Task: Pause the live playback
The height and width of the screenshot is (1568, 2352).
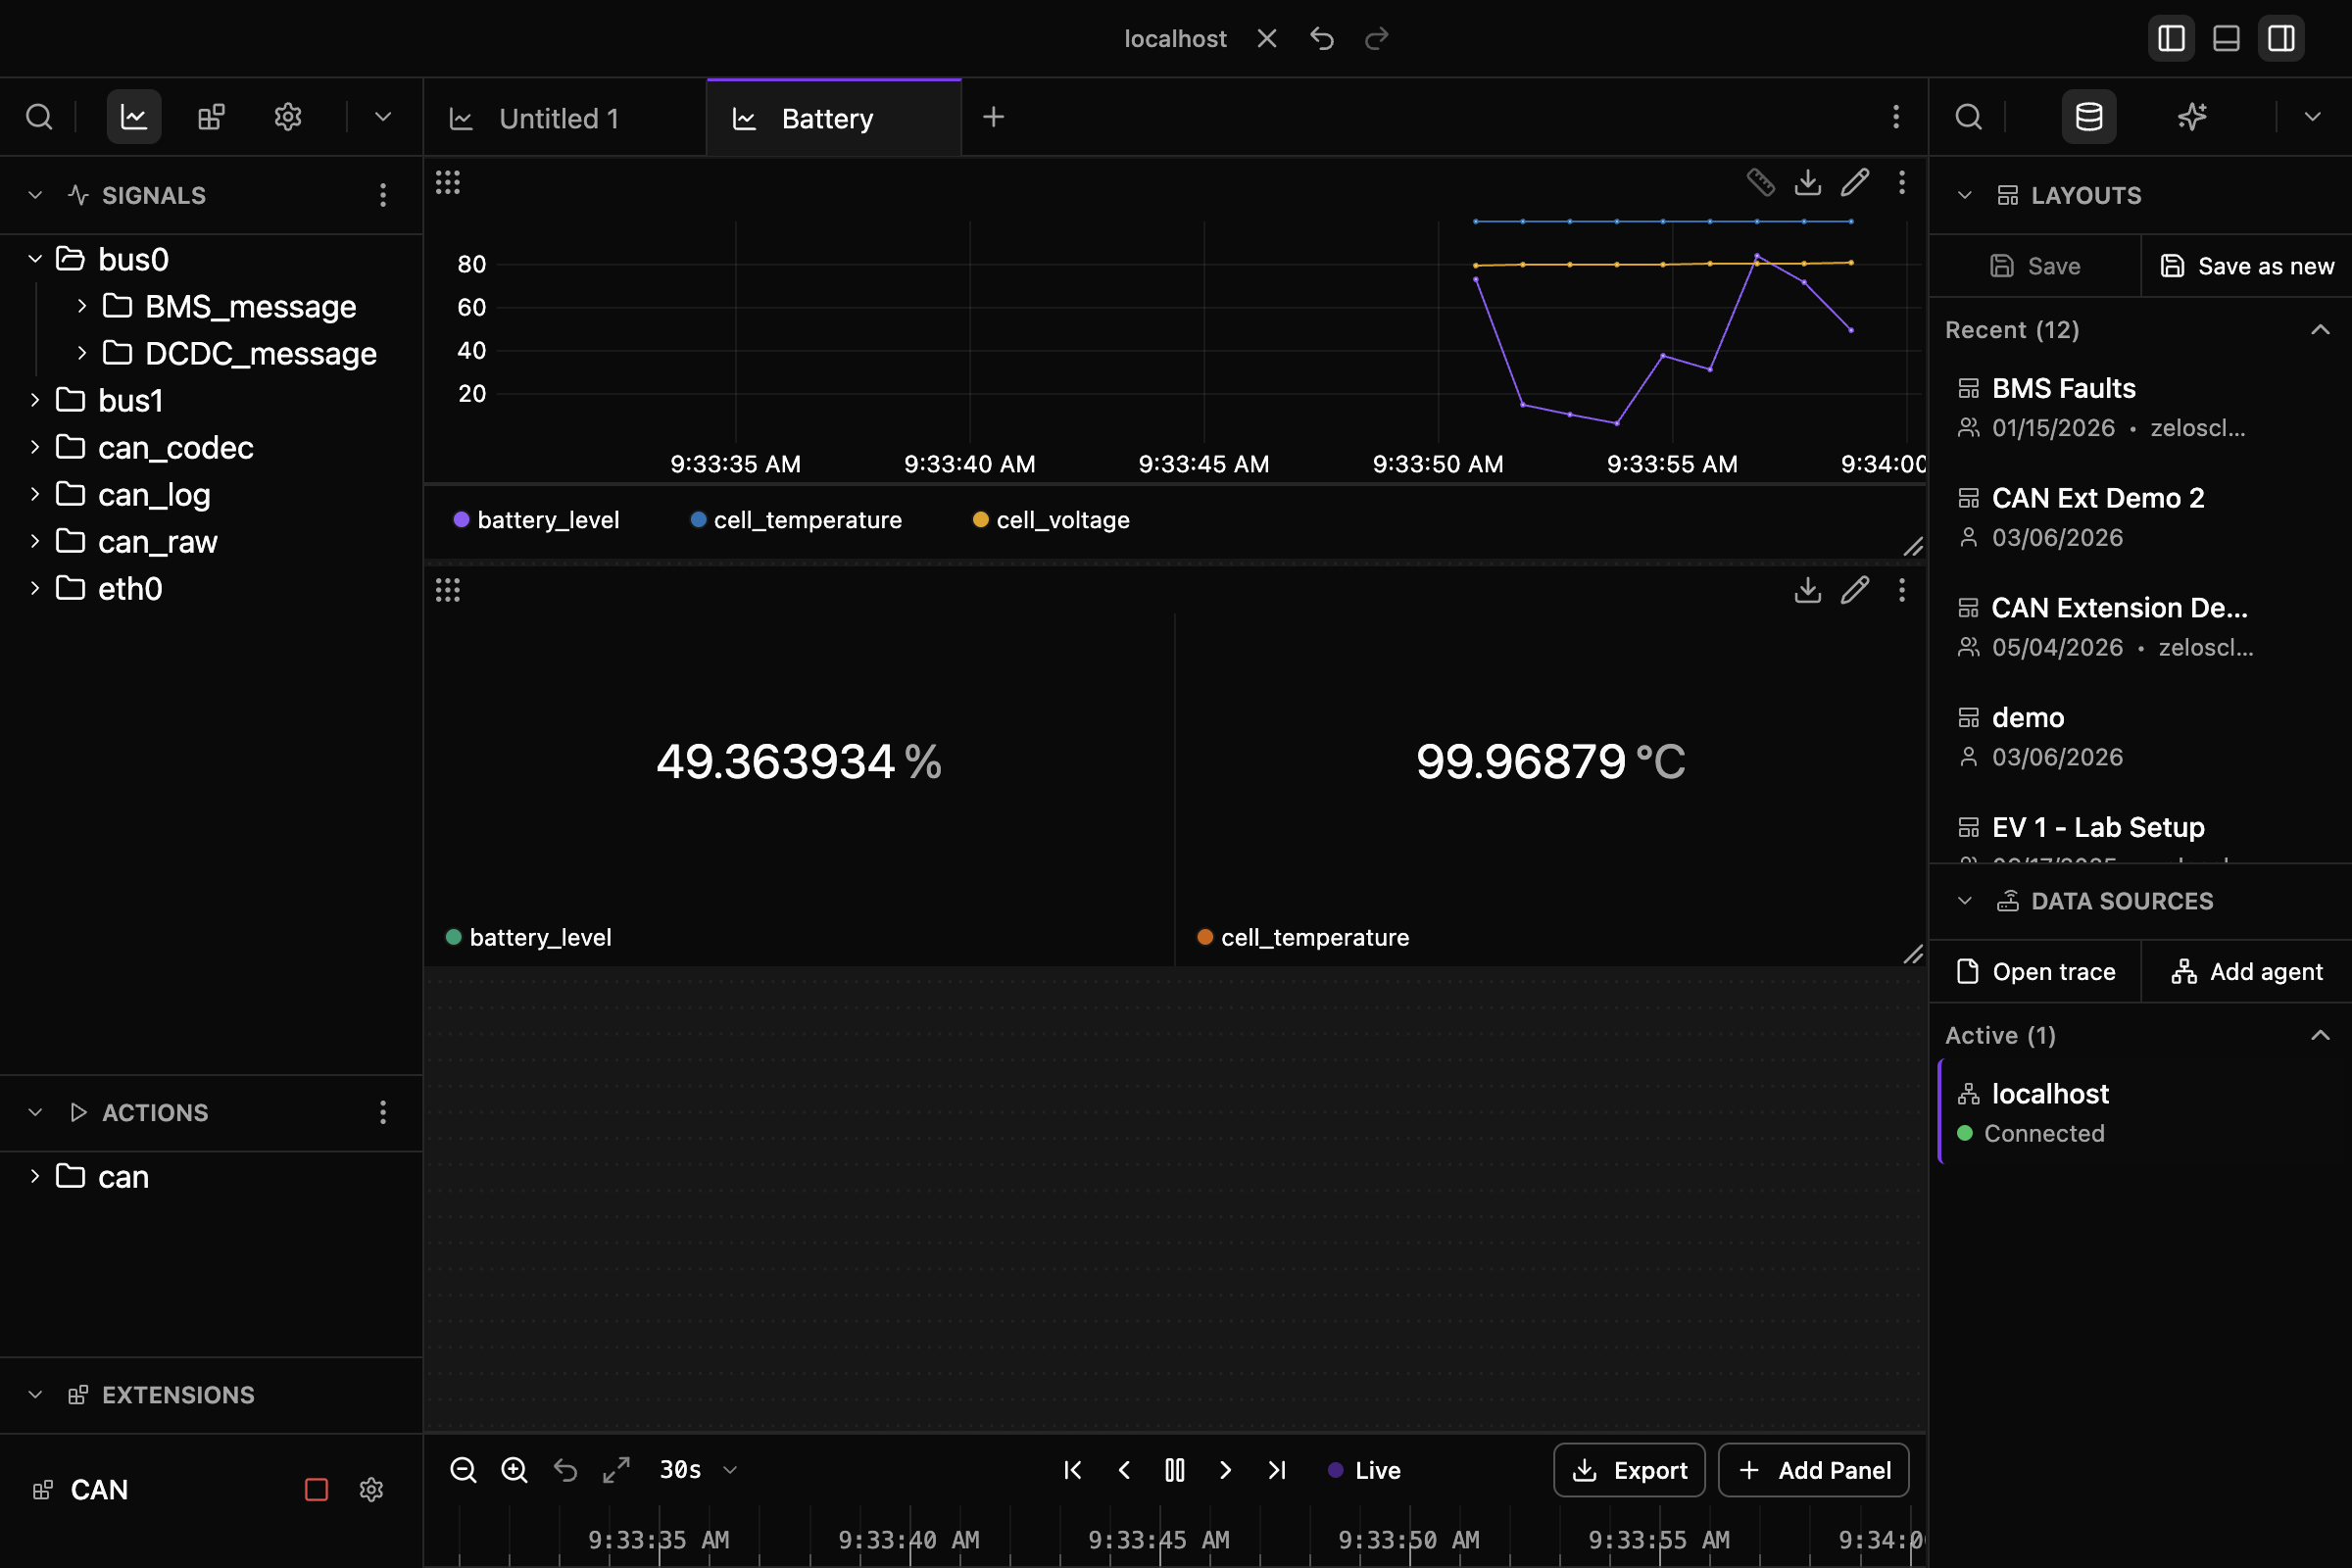Action: point(1175,1470)
